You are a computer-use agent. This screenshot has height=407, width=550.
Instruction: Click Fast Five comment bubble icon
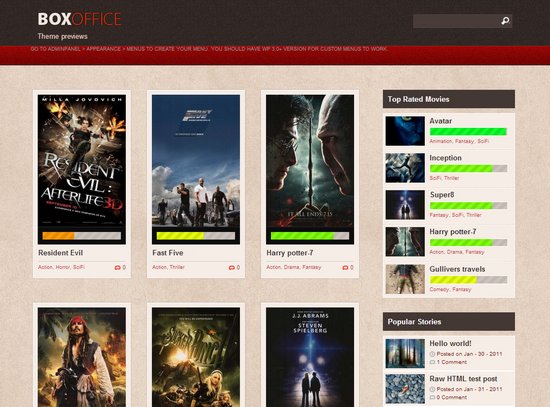click(232, 268)
